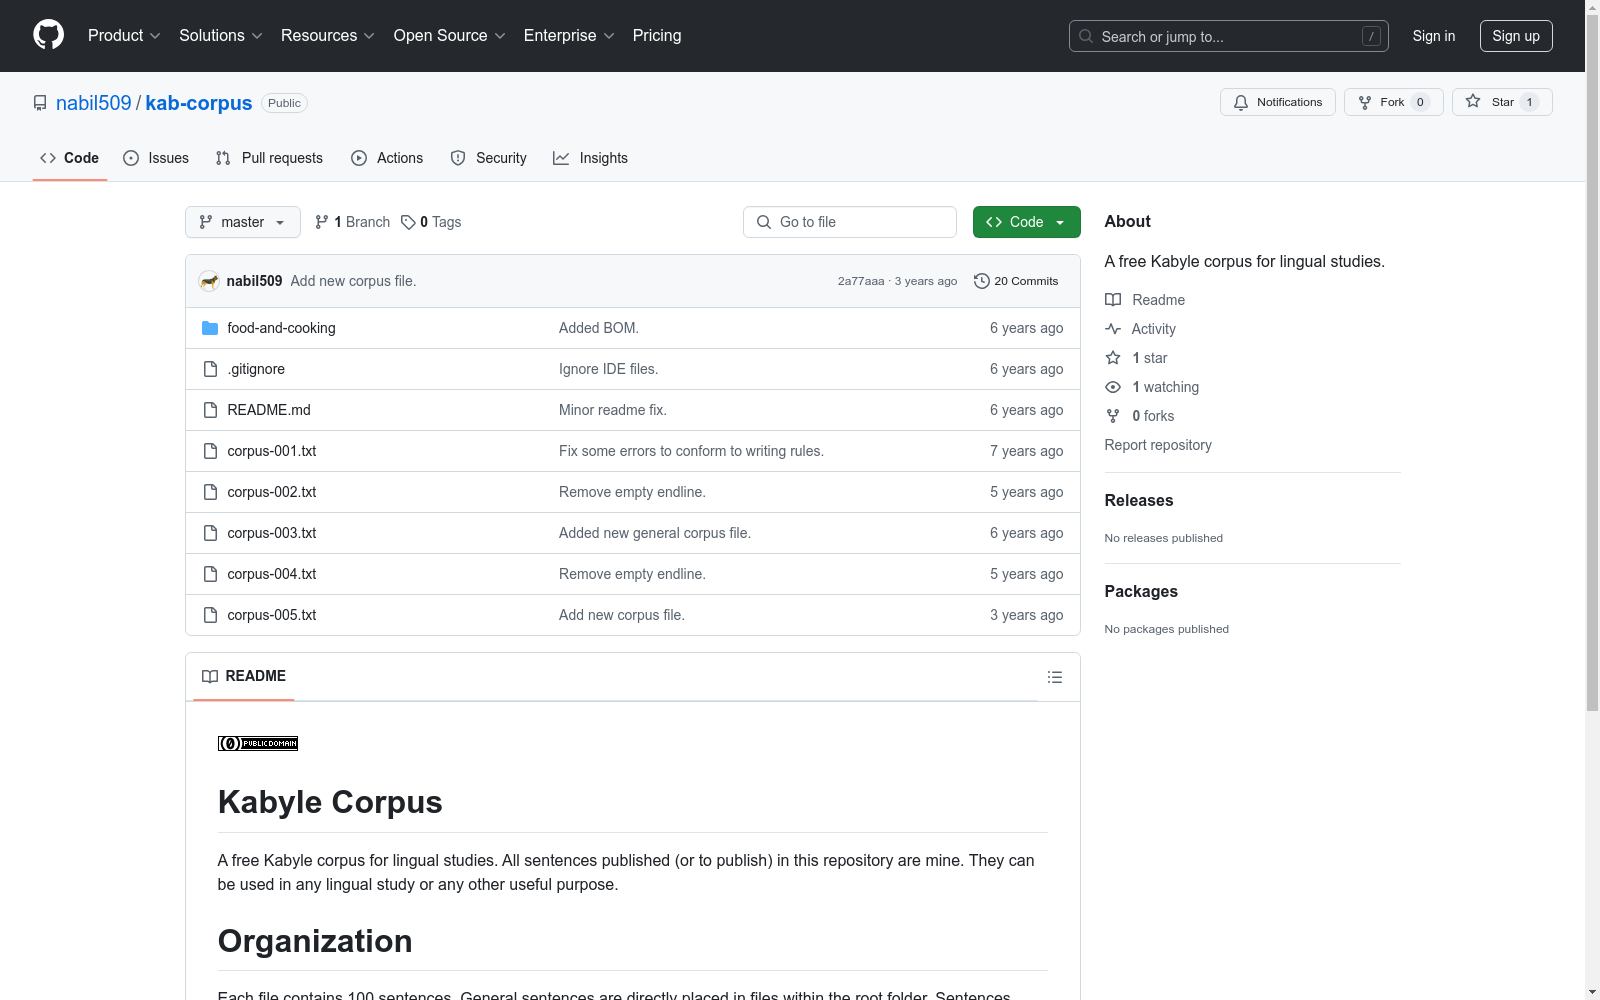Click the Readme book icon in About
The width and height of the screenshot is (1600, 1000).
pyautogui.click(x=1113, y=300)
